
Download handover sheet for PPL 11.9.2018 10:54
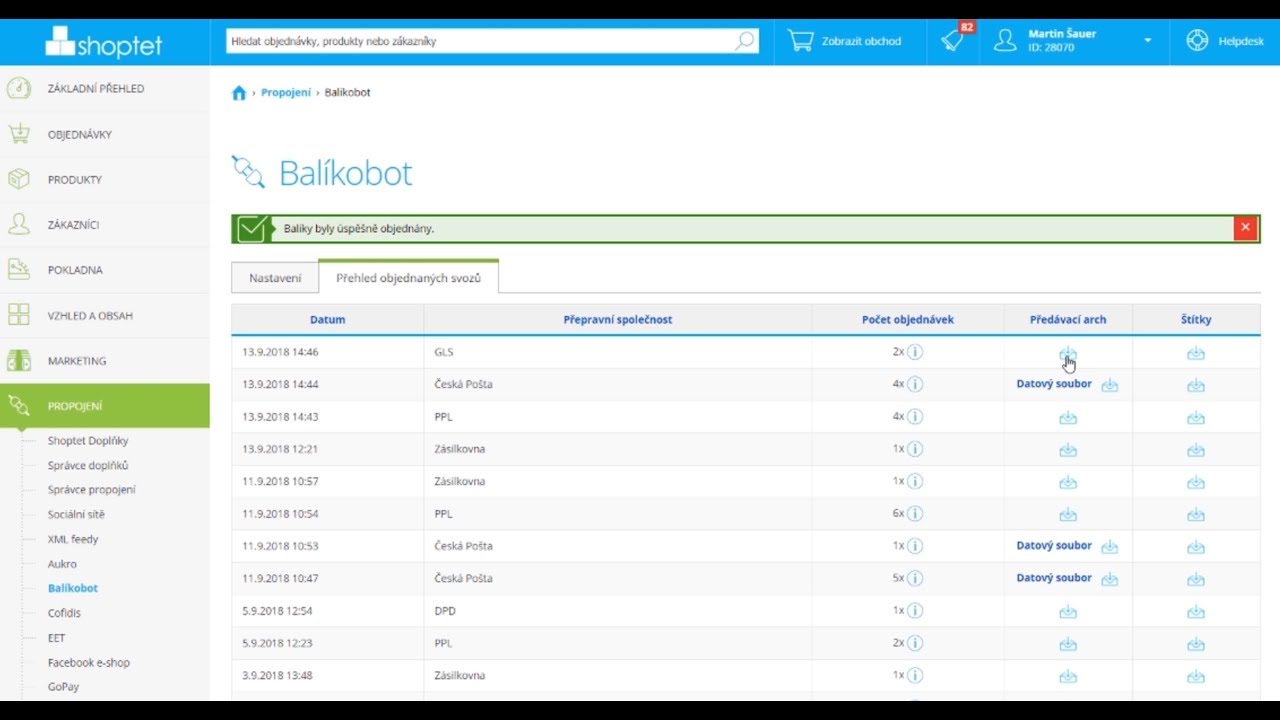pos(1068,514)
